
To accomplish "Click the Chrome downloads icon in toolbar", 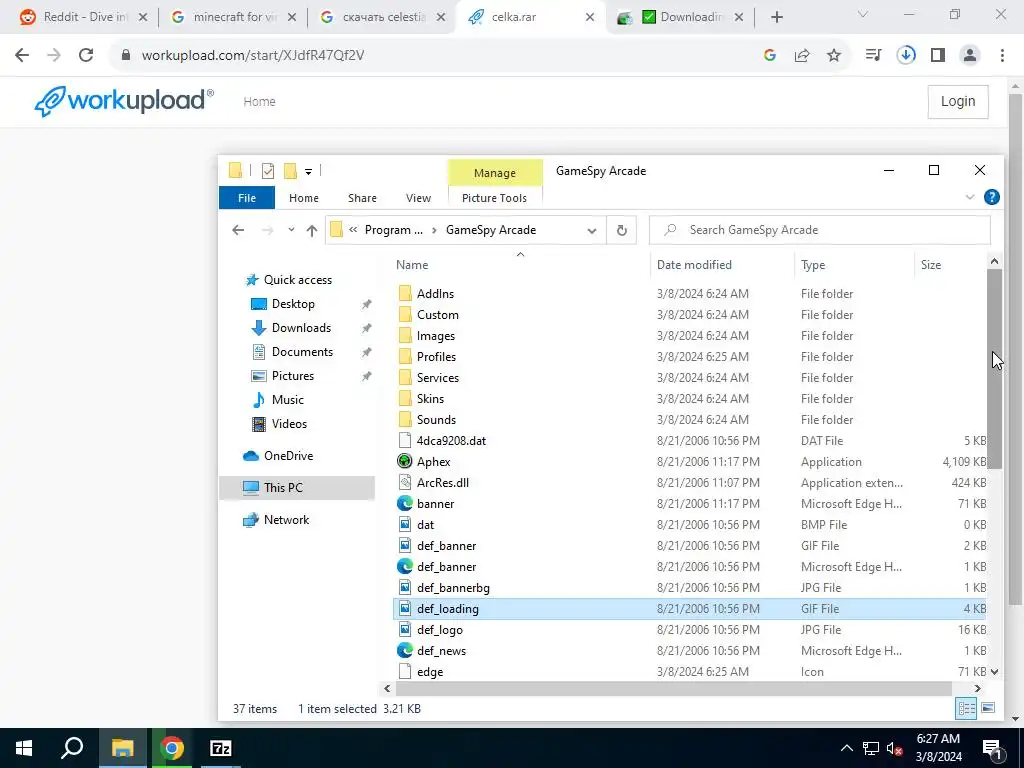I will pyautogui.click(x=906, y=55).
